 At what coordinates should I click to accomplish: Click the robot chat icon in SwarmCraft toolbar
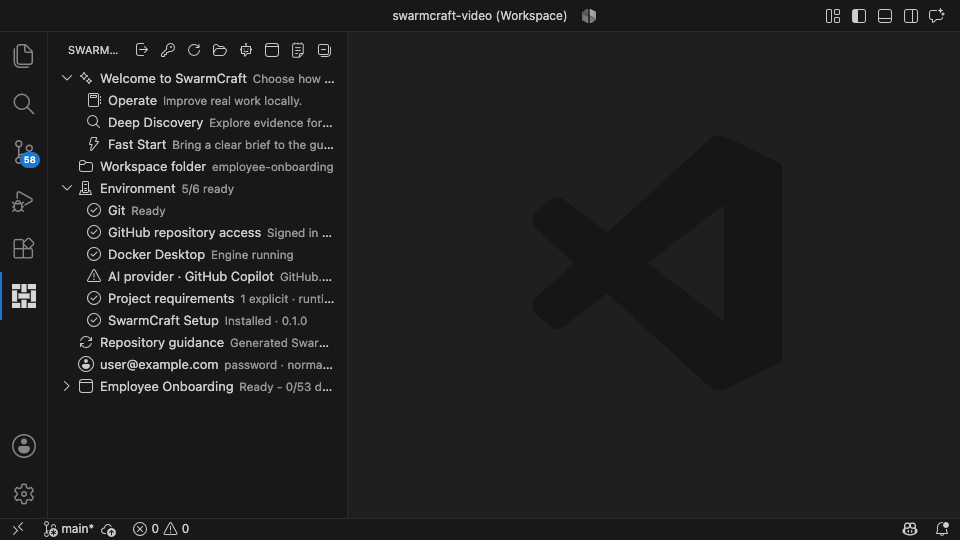point(246,50)
